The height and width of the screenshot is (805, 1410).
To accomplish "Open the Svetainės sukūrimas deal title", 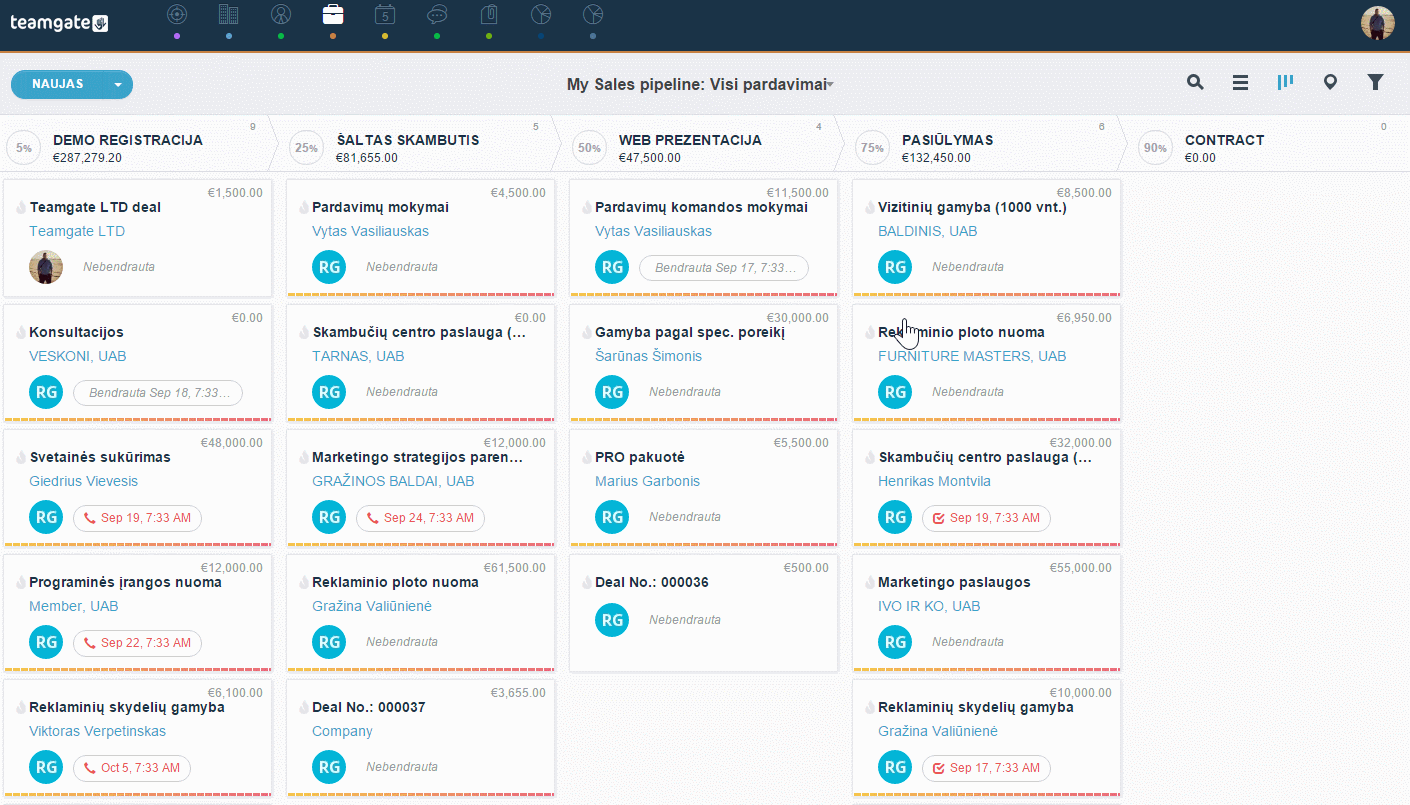I will [x=100, y=457].
